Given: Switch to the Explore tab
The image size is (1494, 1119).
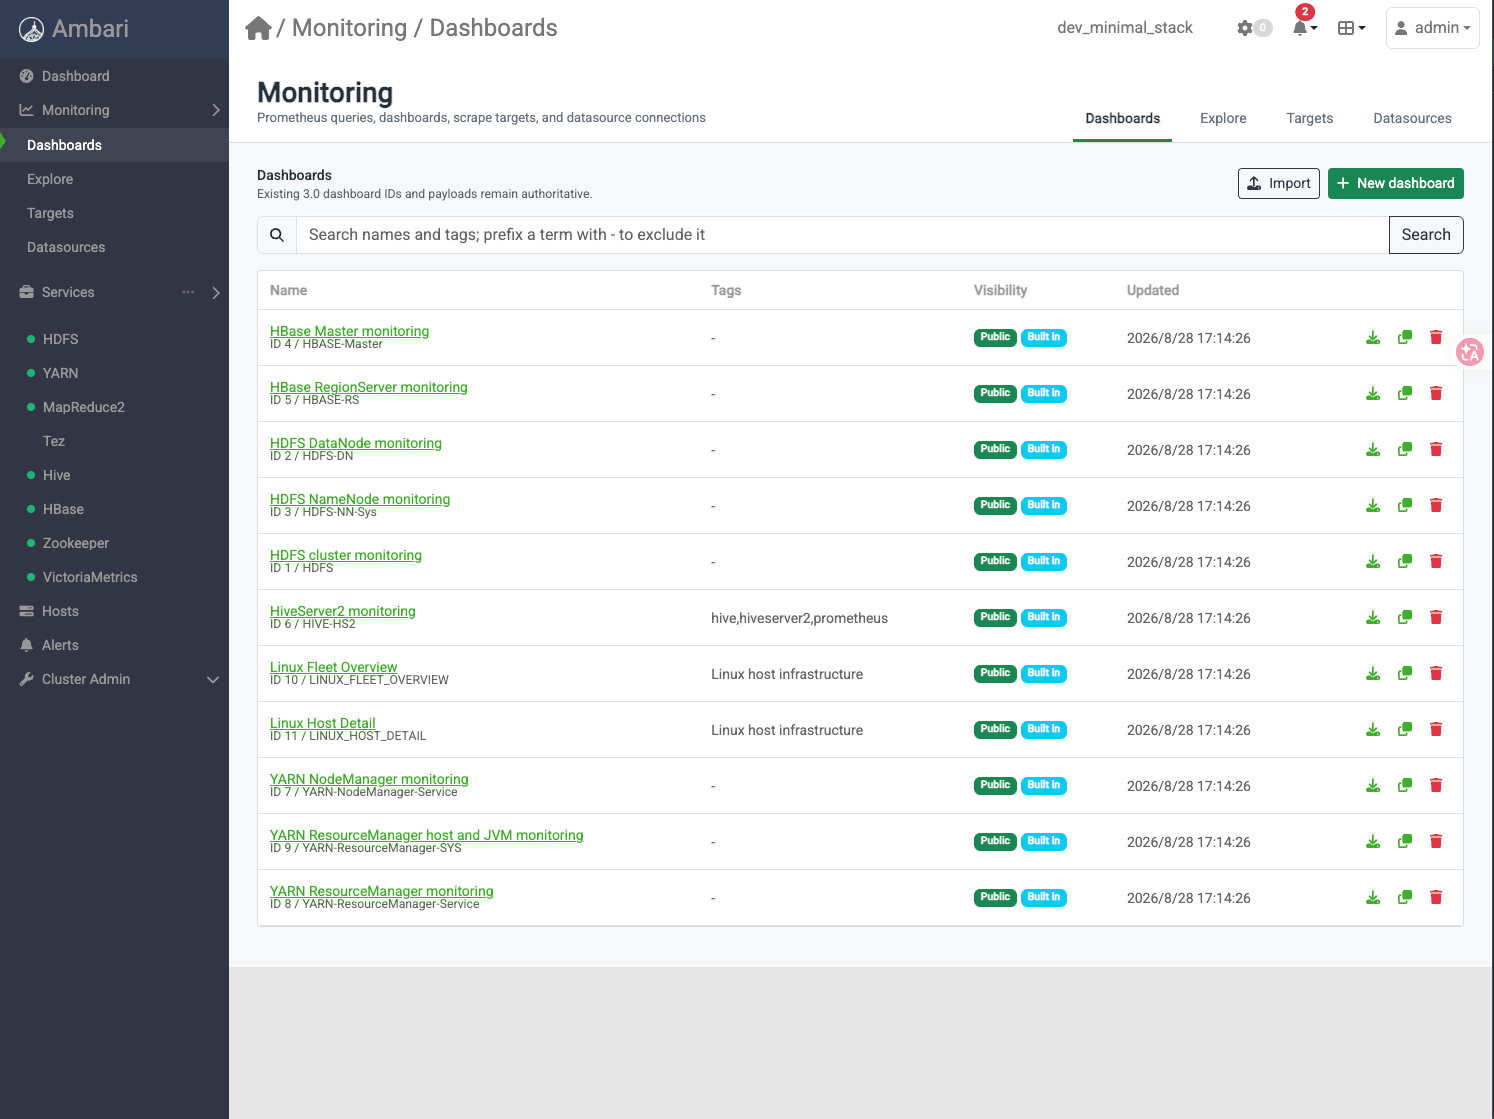Looking at the screenshot, I should point(1223,118).
